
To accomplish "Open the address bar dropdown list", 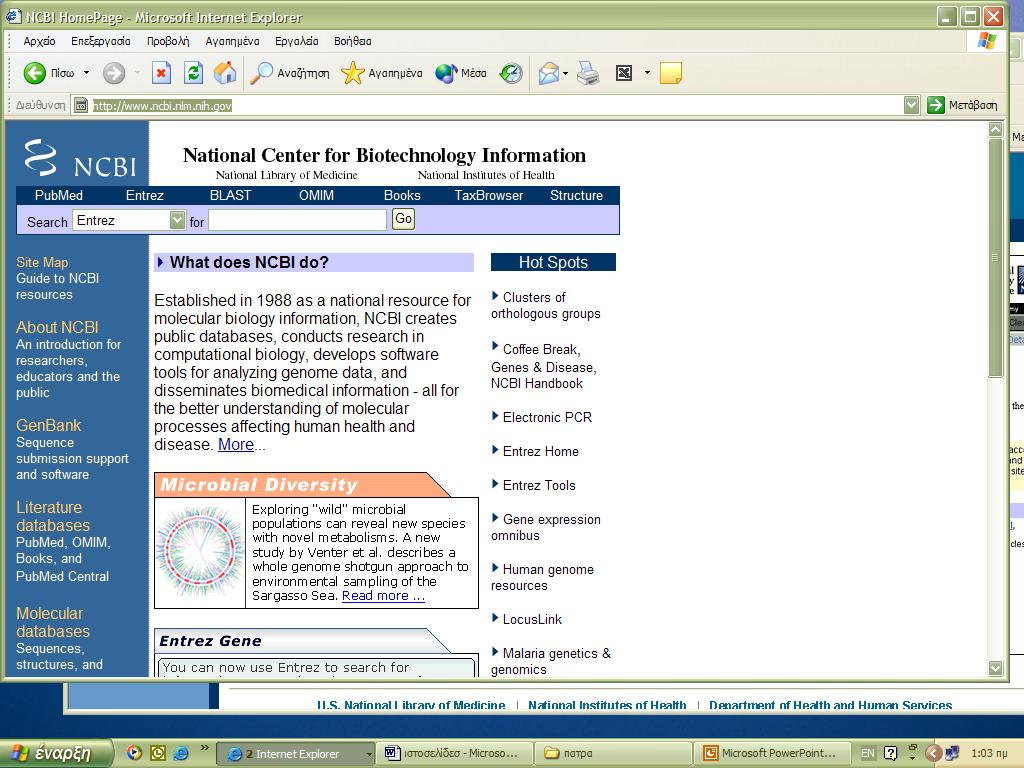I will (912, 104).
